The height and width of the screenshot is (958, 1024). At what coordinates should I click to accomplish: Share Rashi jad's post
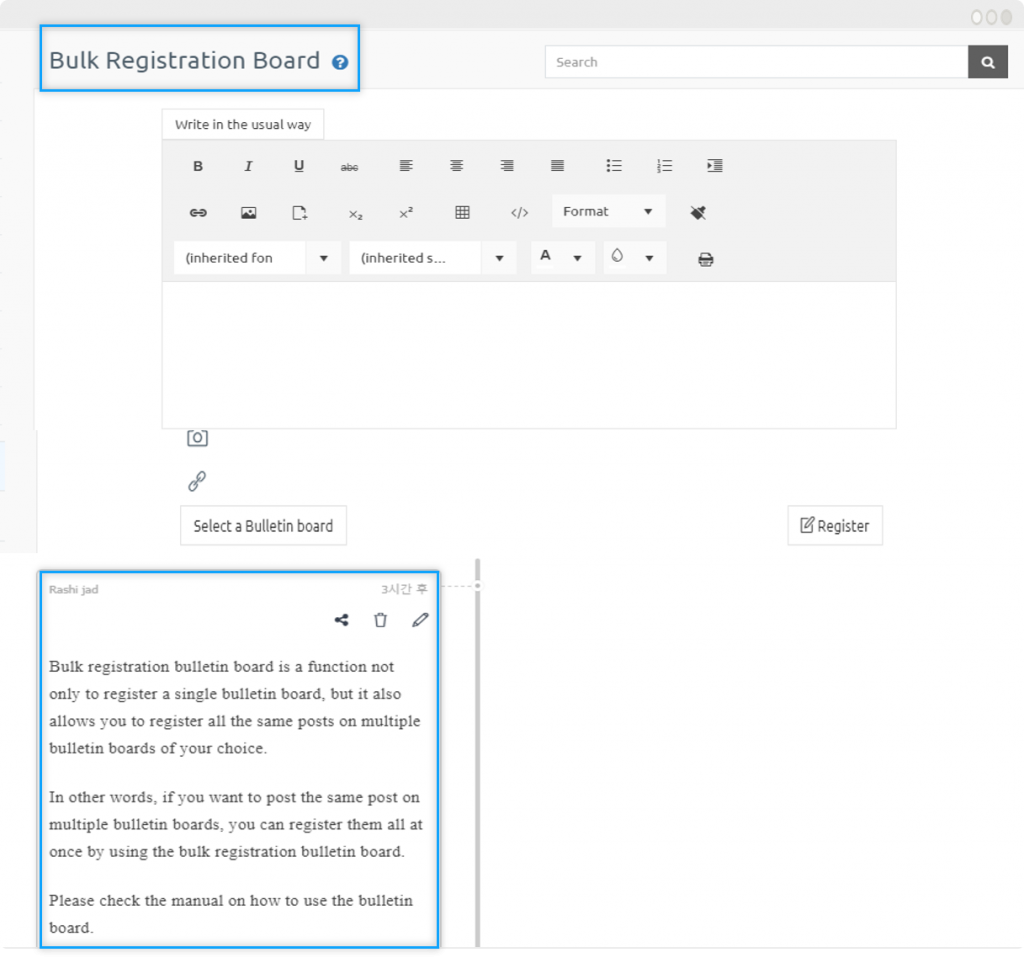coord(341,620)
